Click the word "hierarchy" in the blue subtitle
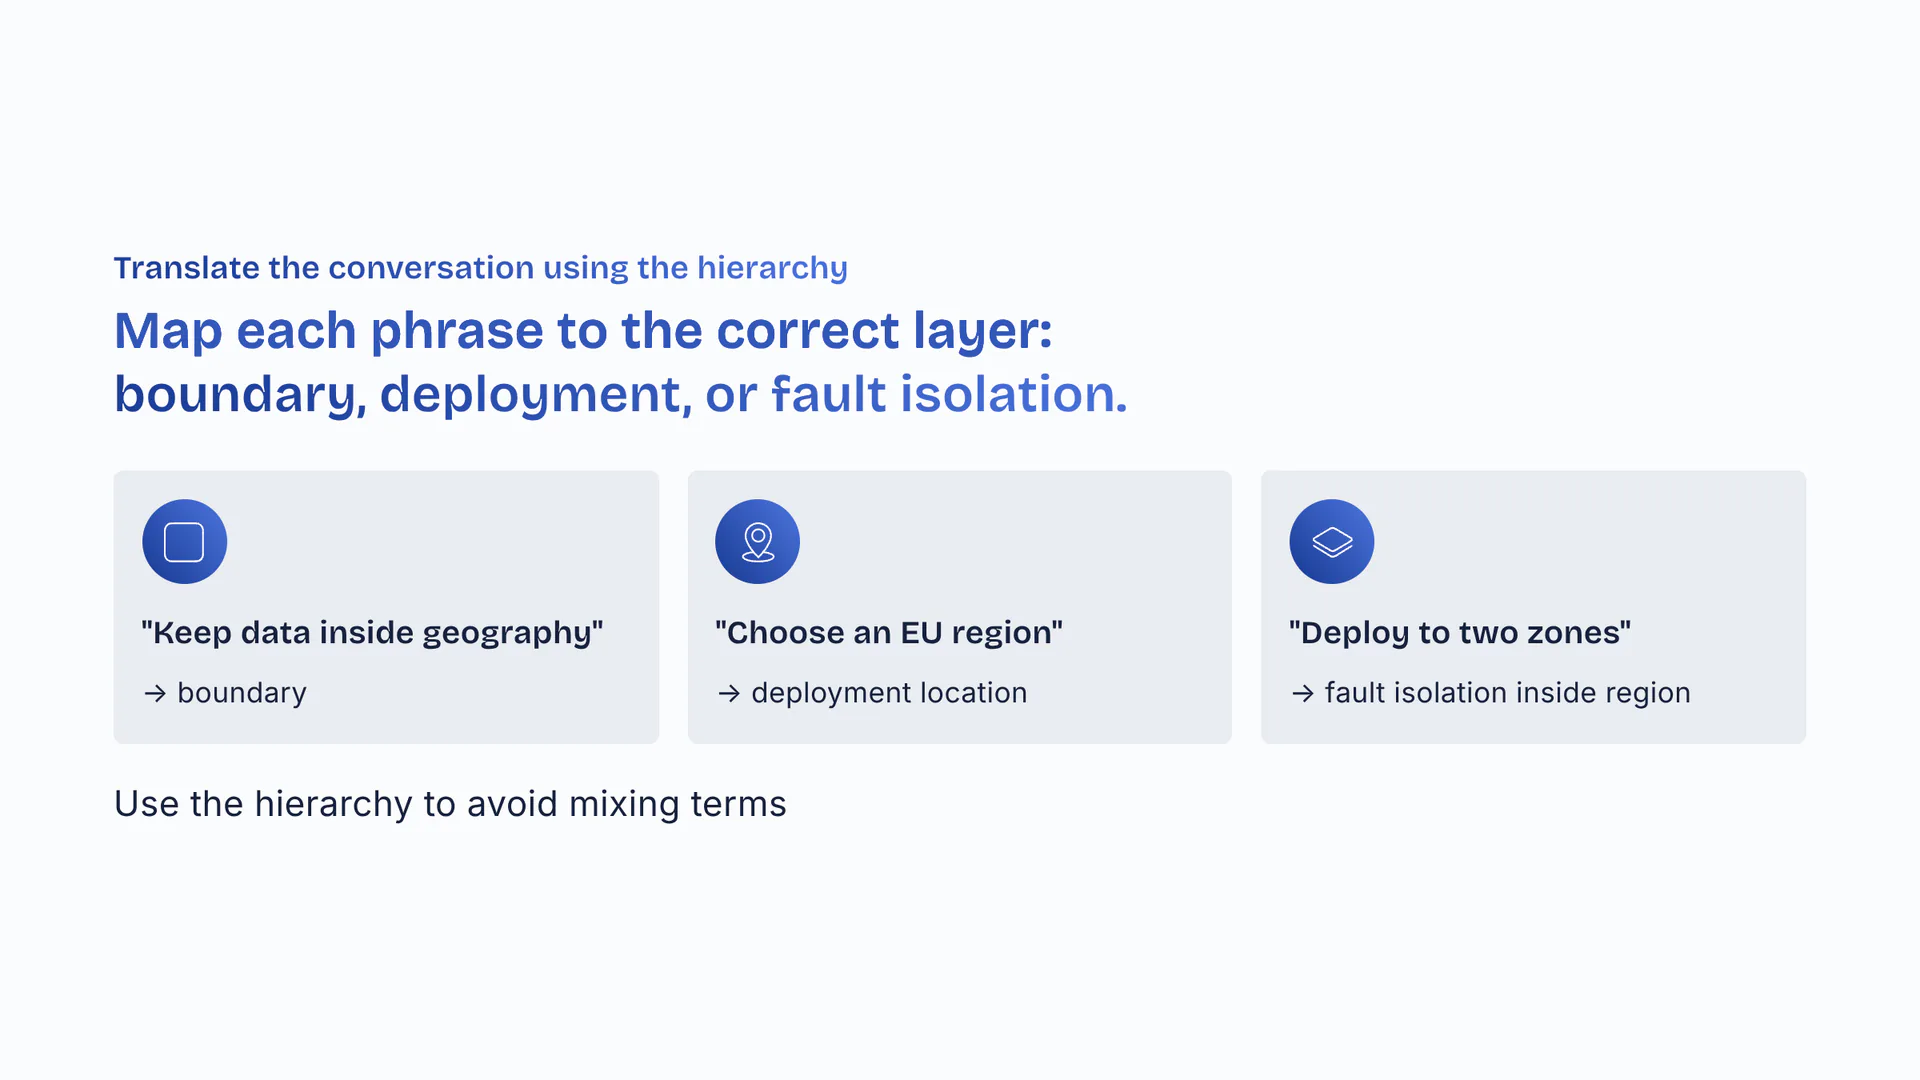The width and height of the screenshot is (1920, 1080). click(772, 268)
